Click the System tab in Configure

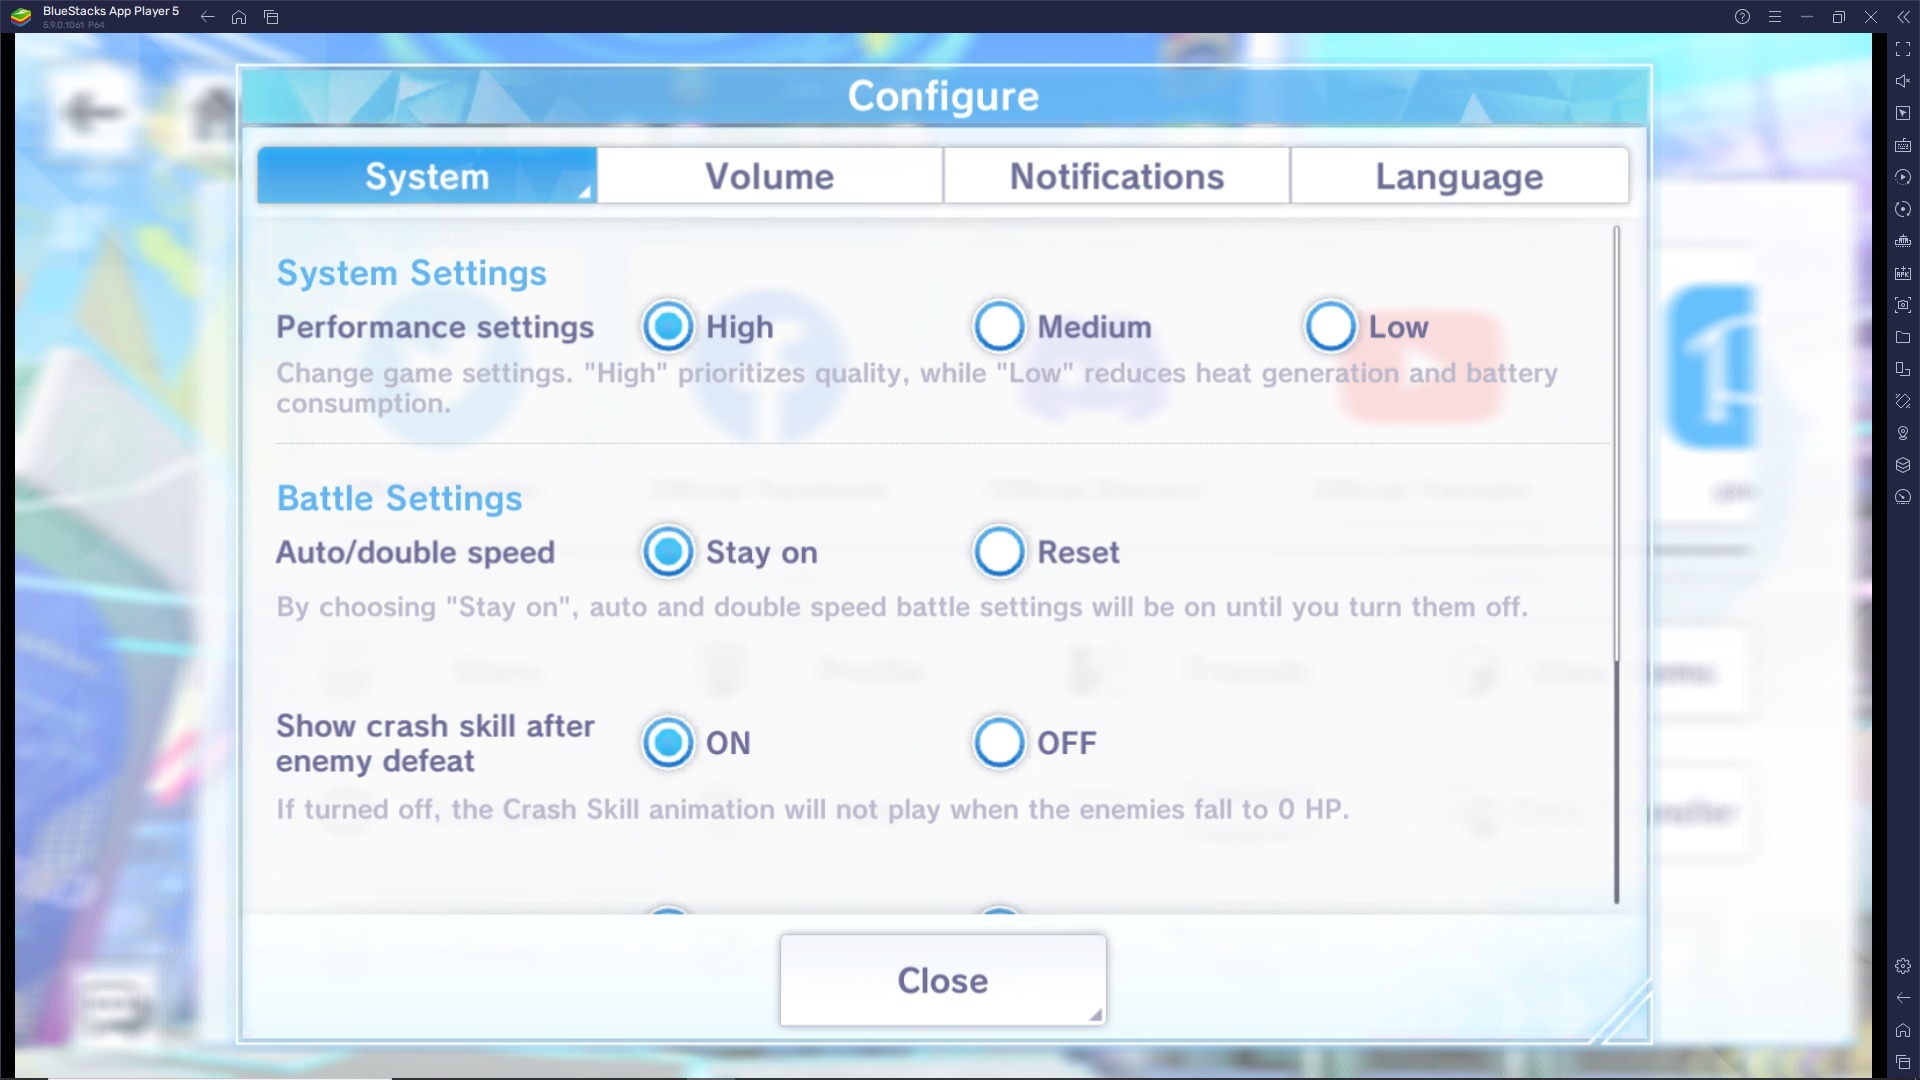(426, 175)
